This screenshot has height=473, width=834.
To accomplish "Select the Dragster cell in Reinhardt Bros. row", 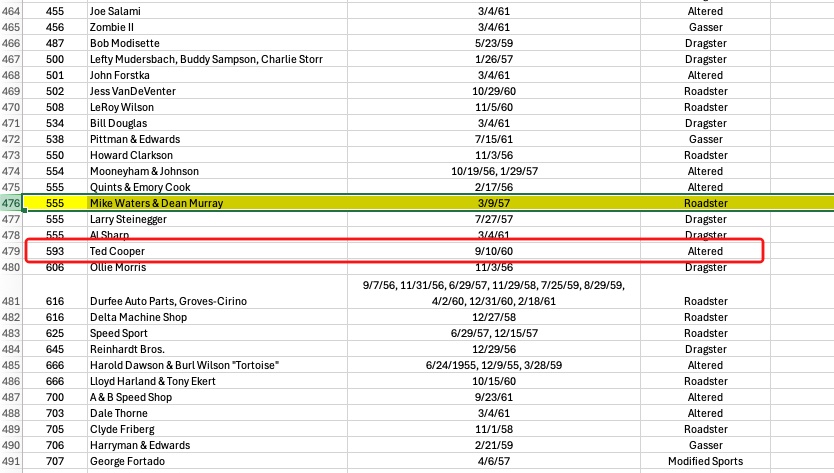I will pyautogui.click(x=705, y=349).
